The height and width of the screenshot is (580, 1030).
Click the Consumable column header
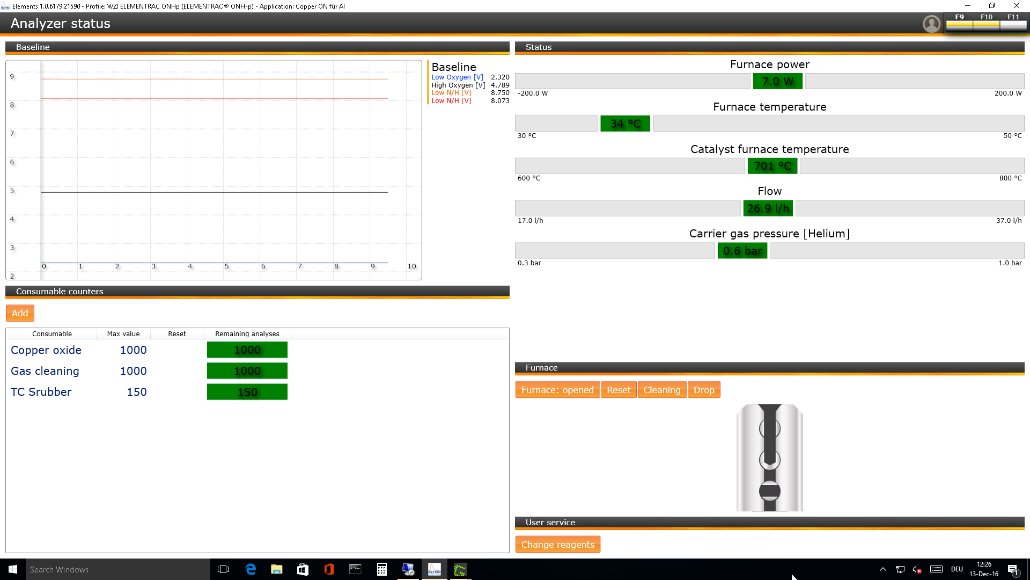tap(51, 333)
